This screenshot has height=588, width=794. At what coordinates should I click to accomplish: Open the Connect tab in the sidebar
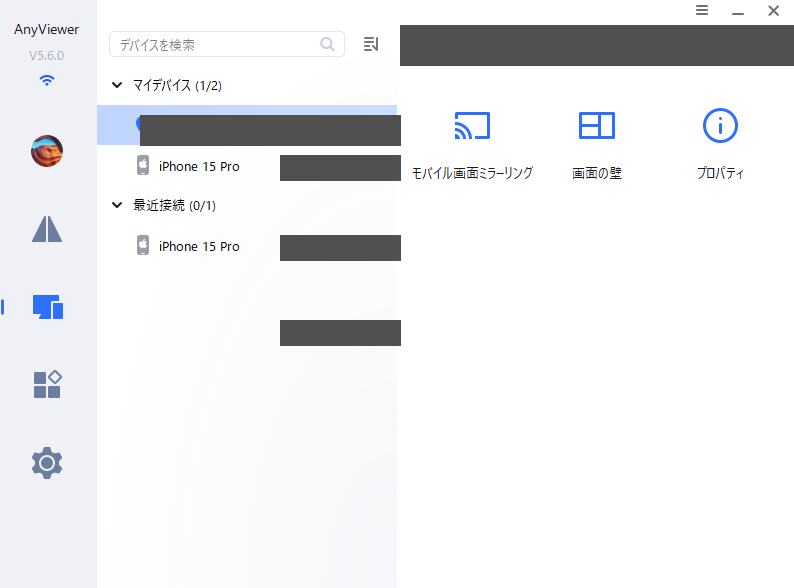47,229
